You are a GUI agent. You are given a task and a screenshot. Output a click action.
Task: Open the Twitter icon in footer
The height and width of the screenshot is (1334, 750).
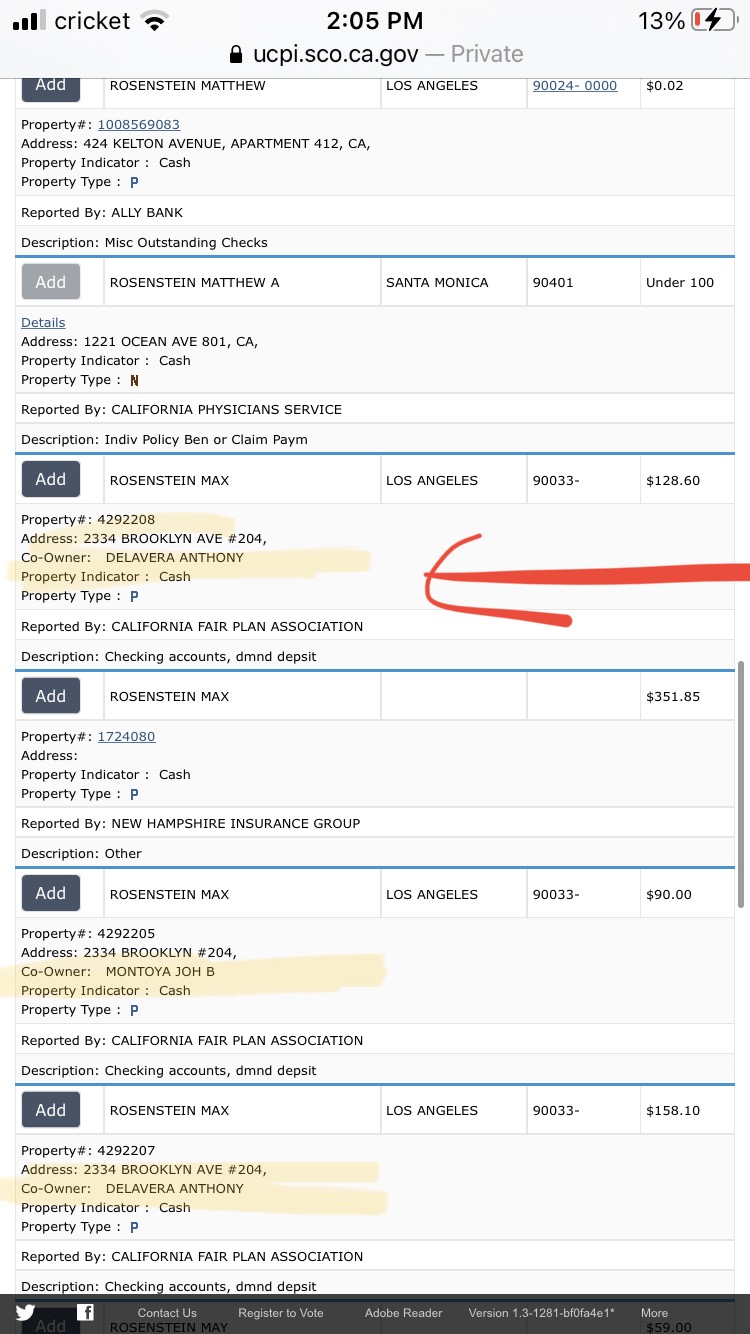(x=25, y=1313)
